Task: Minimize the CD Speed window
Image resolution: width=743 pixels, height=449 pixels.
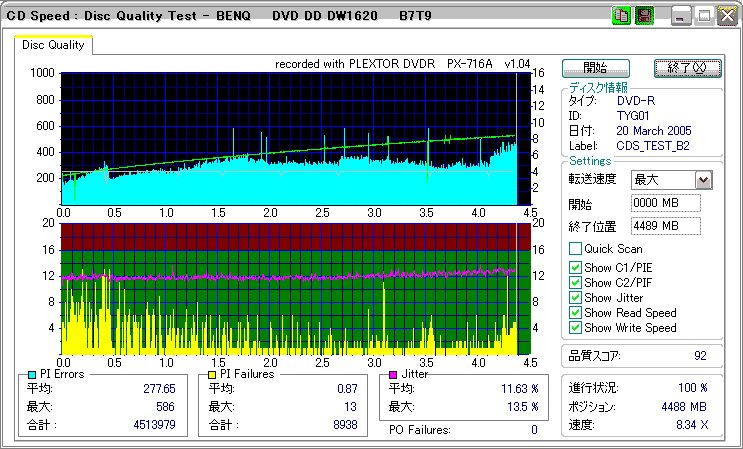Action: [682, 16]
